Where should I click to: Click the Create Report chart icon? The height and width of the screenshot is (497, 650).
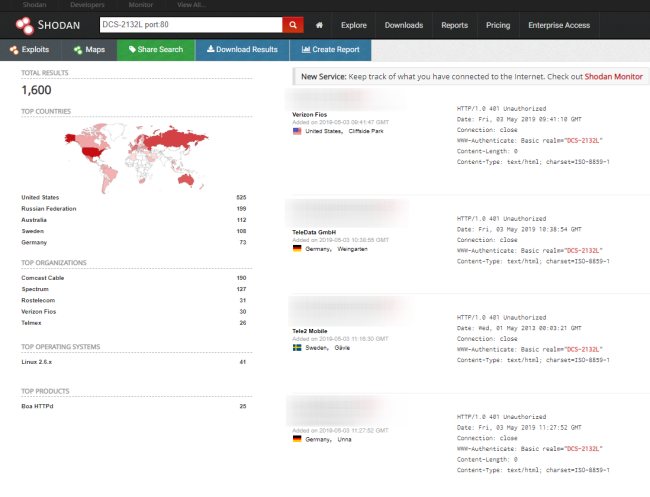pos(306,49)
